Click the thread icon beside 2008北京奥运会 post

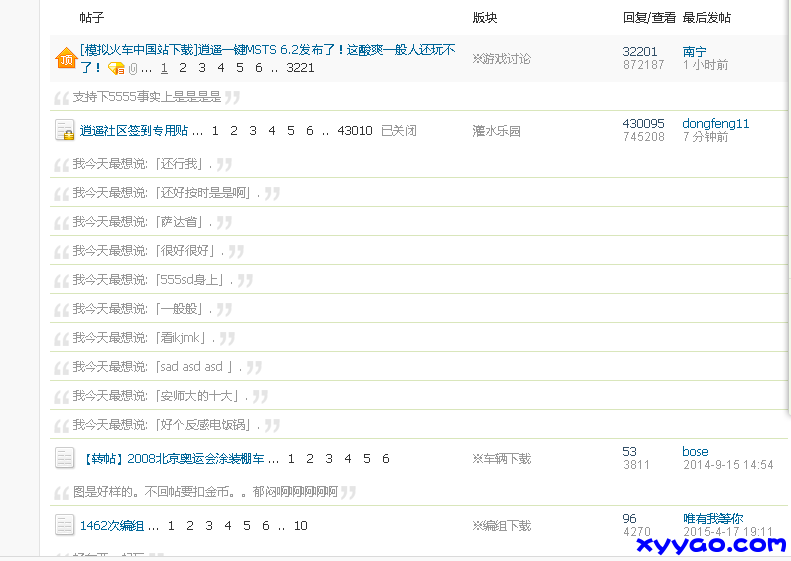(65, 458)
